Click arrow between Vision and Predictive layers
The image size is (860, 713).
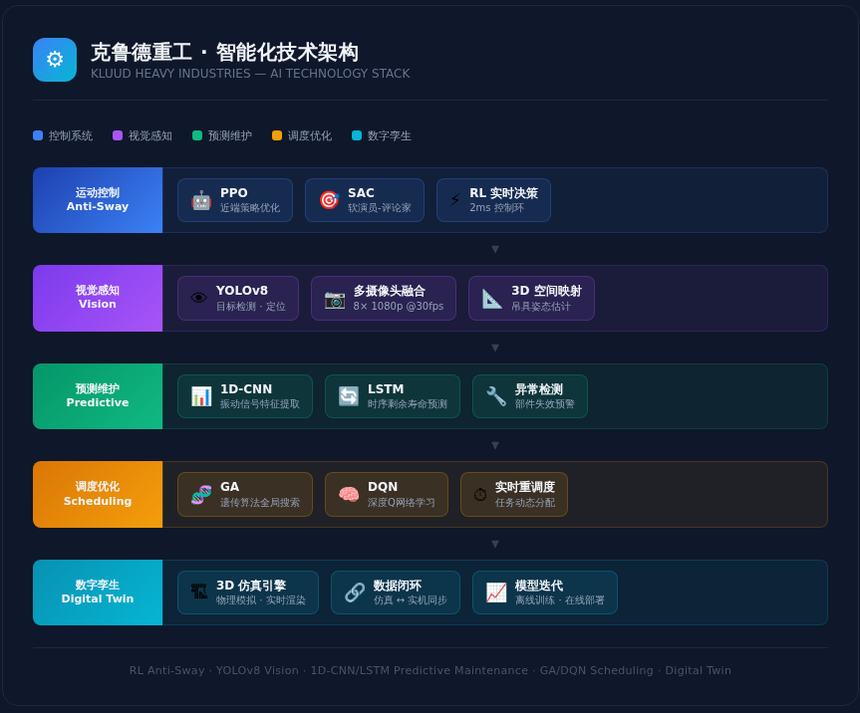pos(495,348)
